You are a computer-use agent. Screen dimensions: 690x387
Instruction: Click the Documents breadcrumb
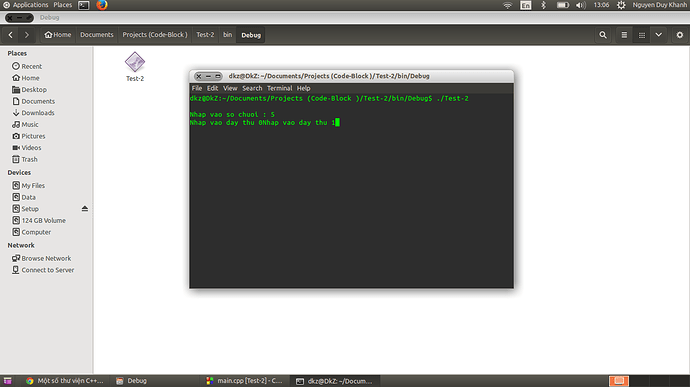[97, 35]
